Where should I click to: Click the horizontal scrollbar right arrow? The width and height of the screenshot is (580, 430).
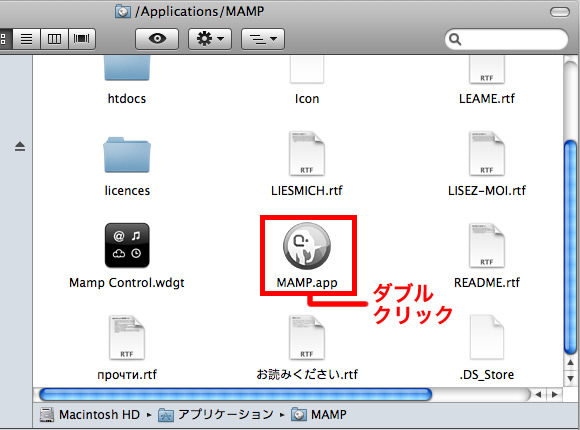click(554, 394)
